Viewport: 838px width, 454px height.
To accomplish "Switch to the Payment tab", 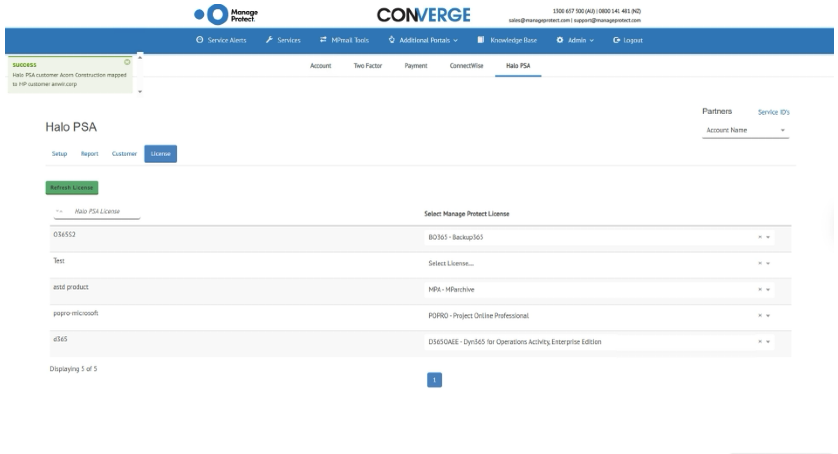I will pyautogui.click(x=416, y=66).
